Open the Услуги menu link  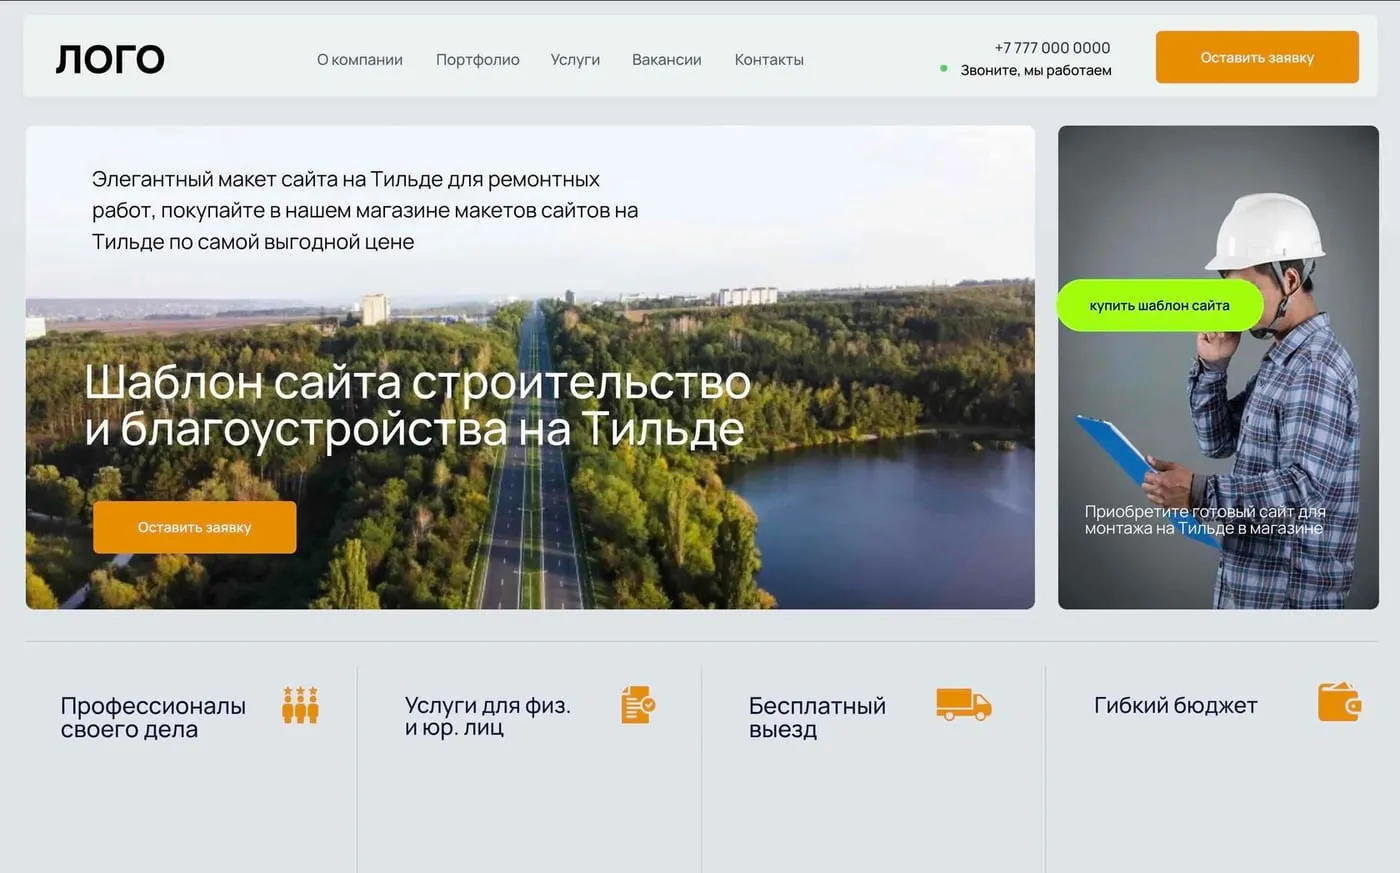(x=575, y=60)
